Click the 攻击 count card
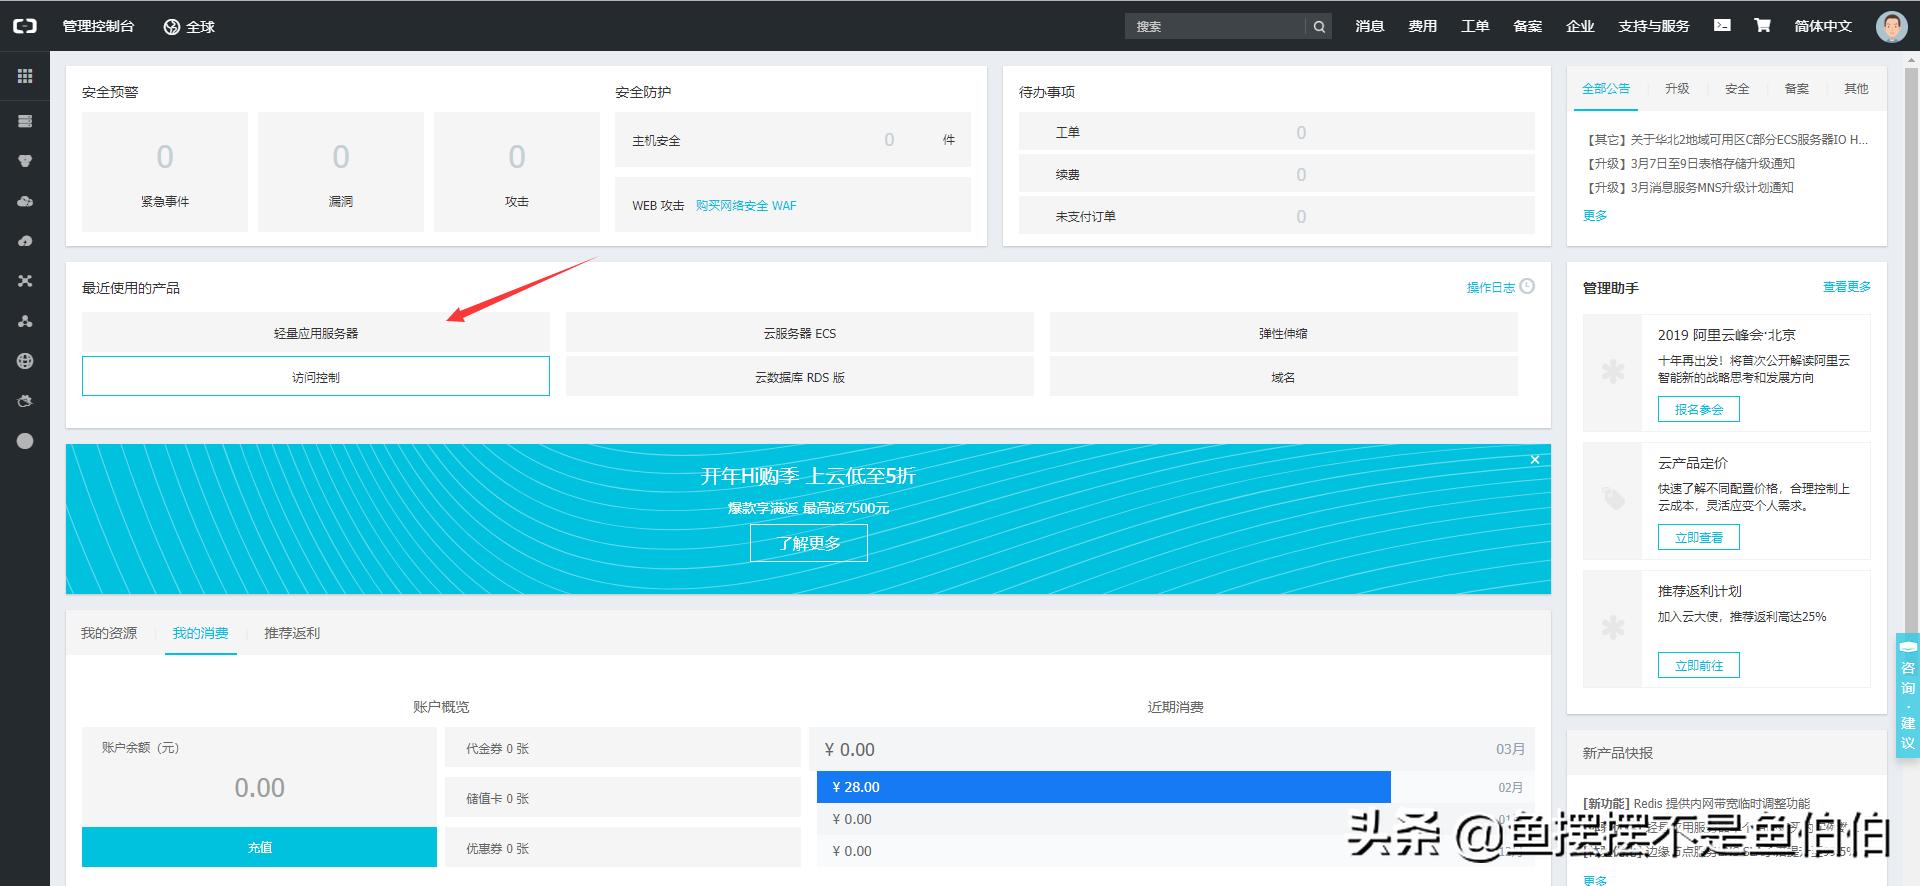The height and width of the screenshot is (886, 1920). pos(517,172)
